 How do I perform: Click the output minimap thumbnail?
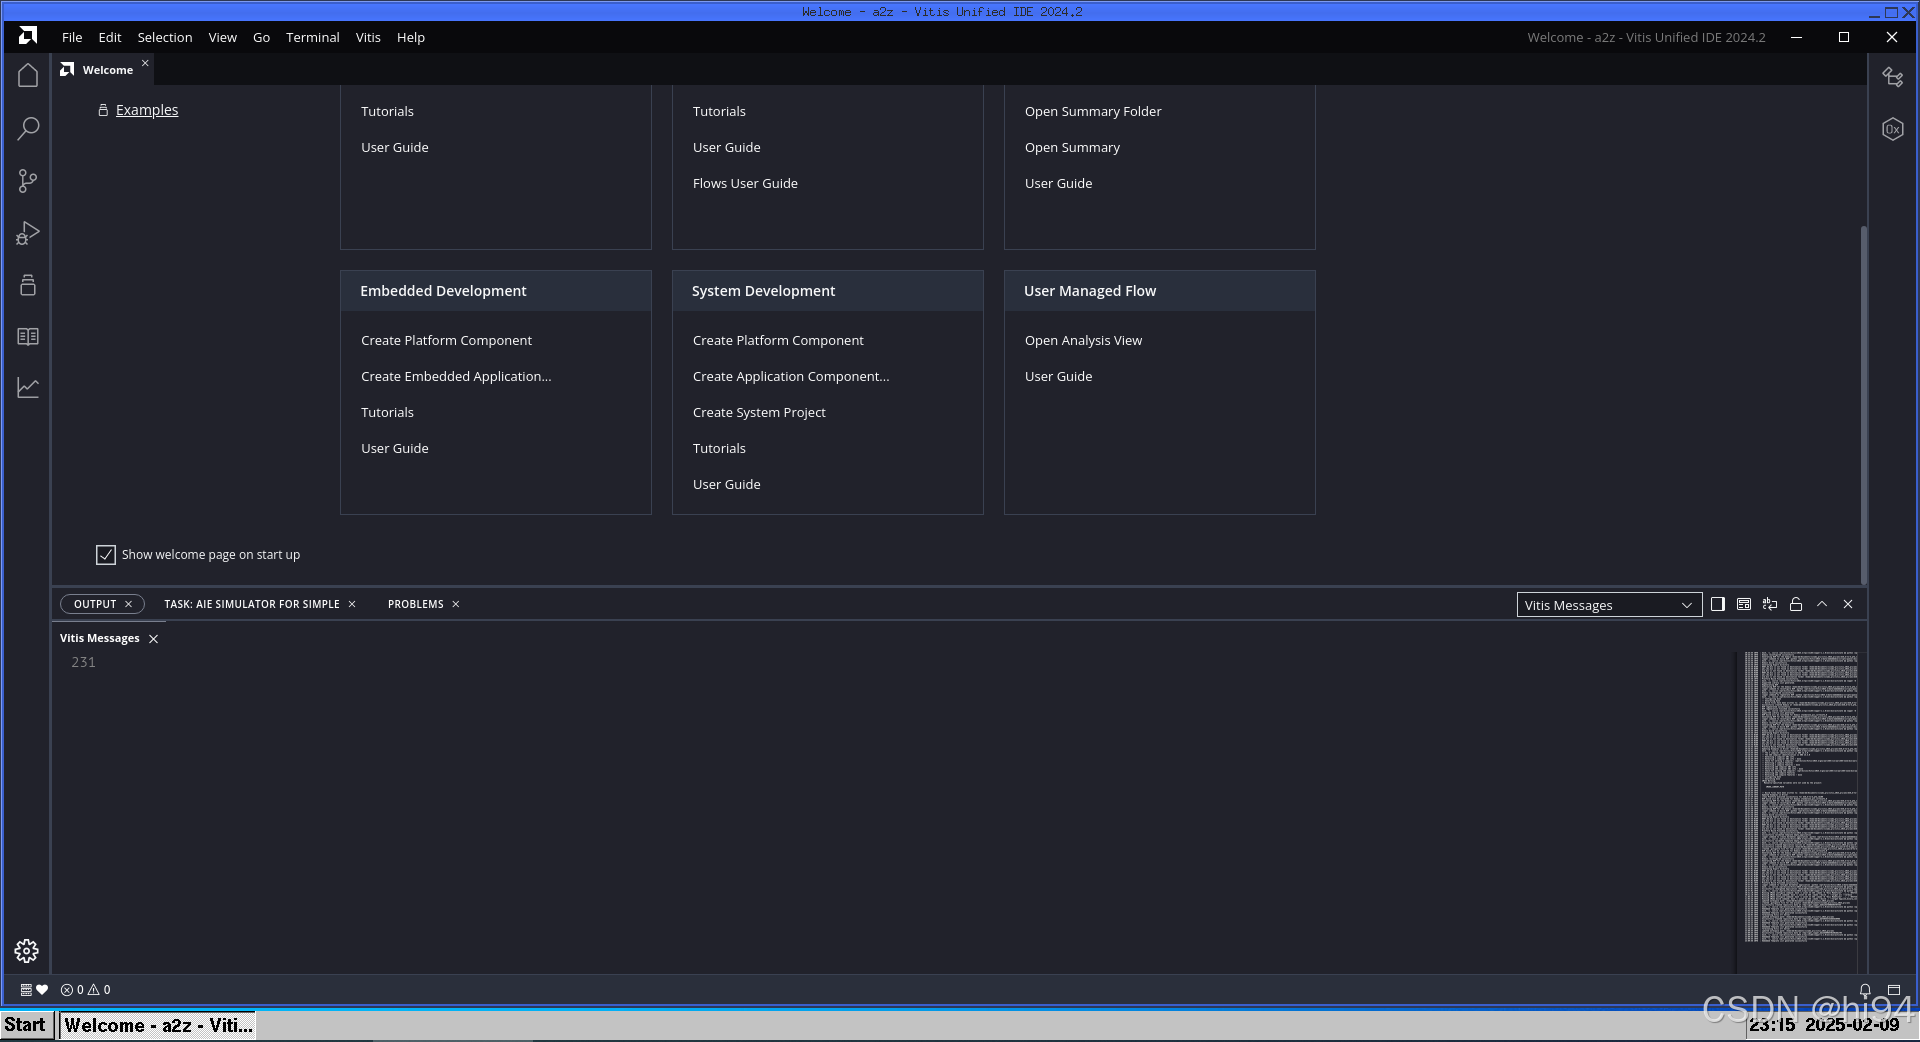pyautogui.click(x=1800, y=797)
